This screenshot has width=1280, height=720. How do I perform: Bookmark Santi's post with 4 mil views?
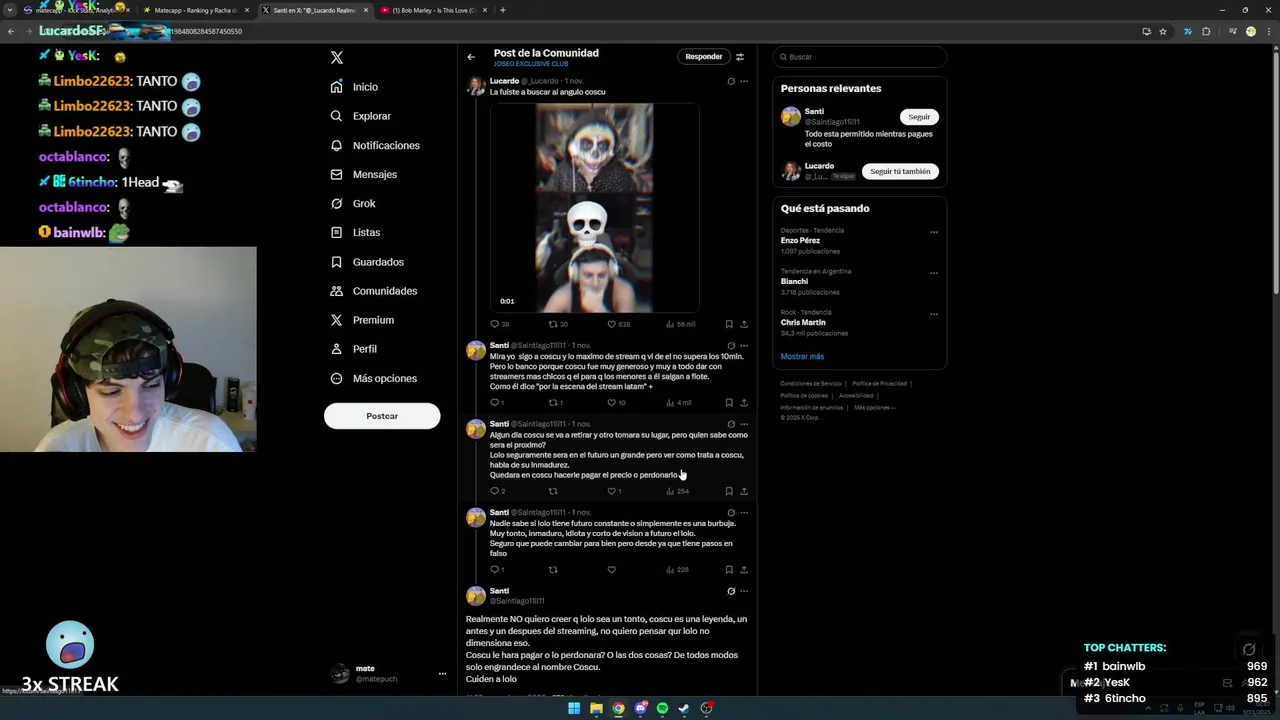(729, 403)
